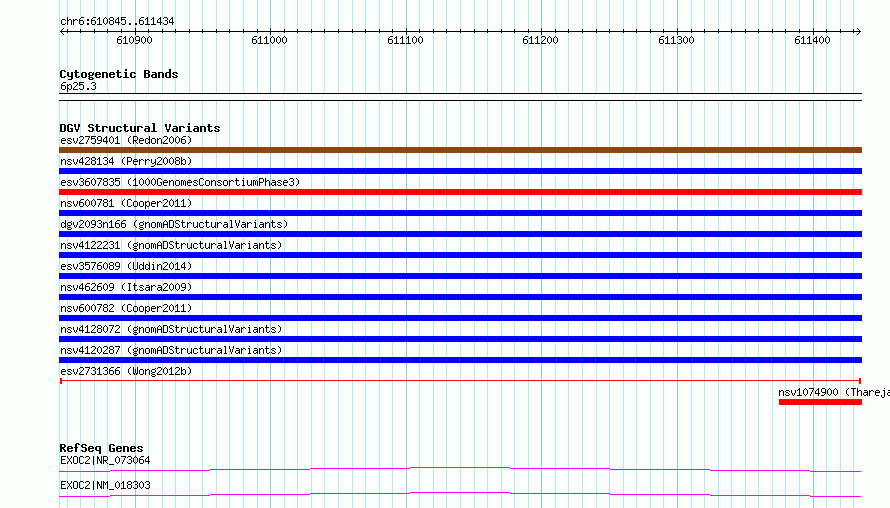Click the 610900 ruler tick label
Viewport: 890px width, 508px height.
(x=134, y=40)
